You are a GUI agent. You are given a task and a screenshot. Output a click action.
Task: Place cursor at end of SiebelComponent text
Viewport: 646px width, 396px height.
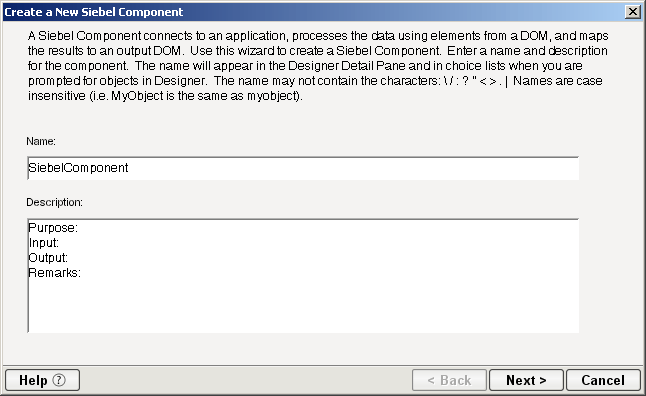129,168
